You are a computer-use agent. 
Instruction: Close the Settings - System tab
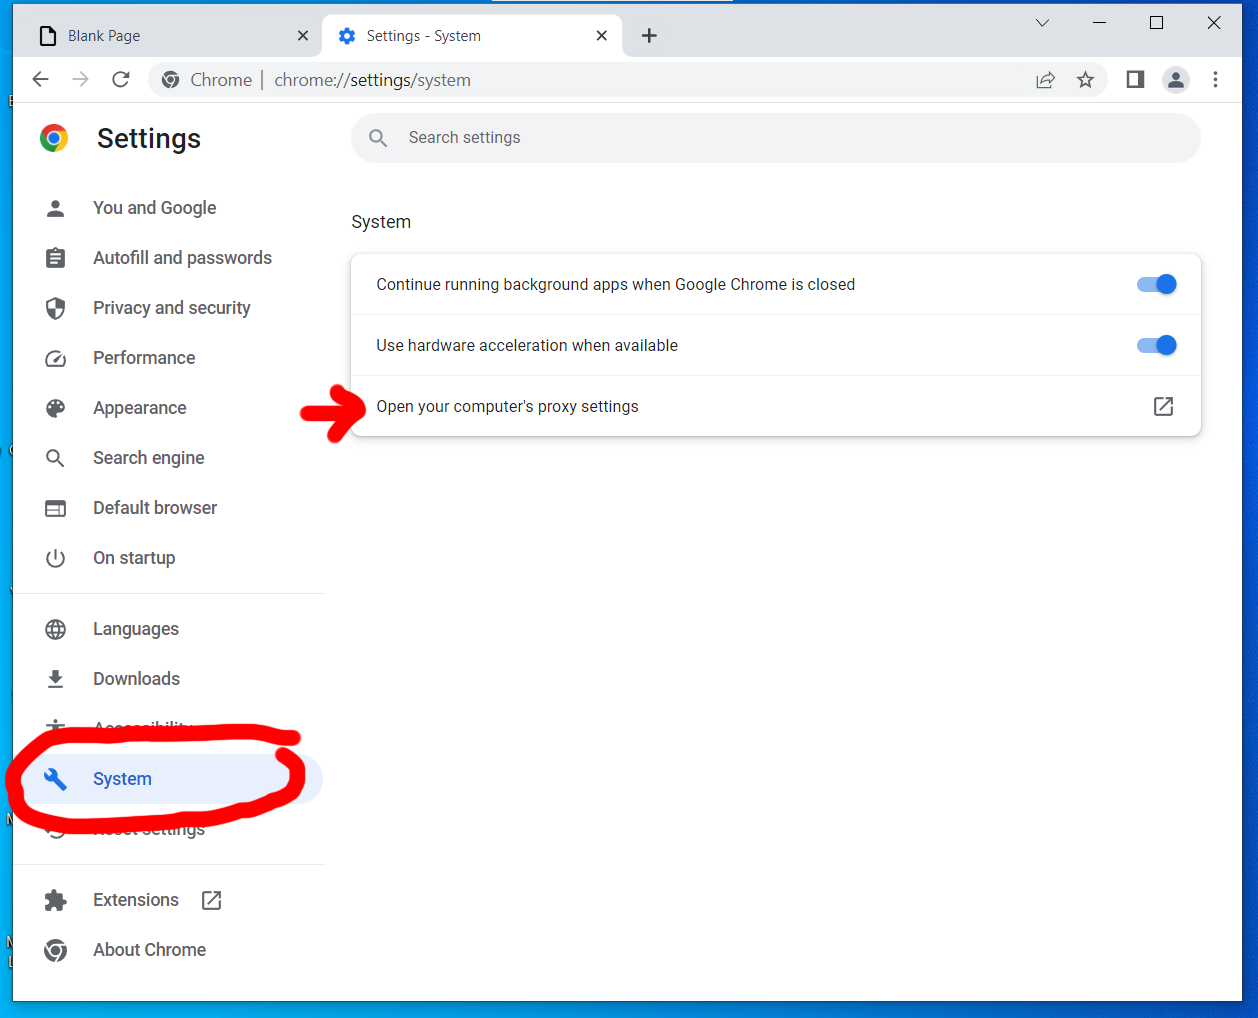pyautogui.click(x=602, y=36)
